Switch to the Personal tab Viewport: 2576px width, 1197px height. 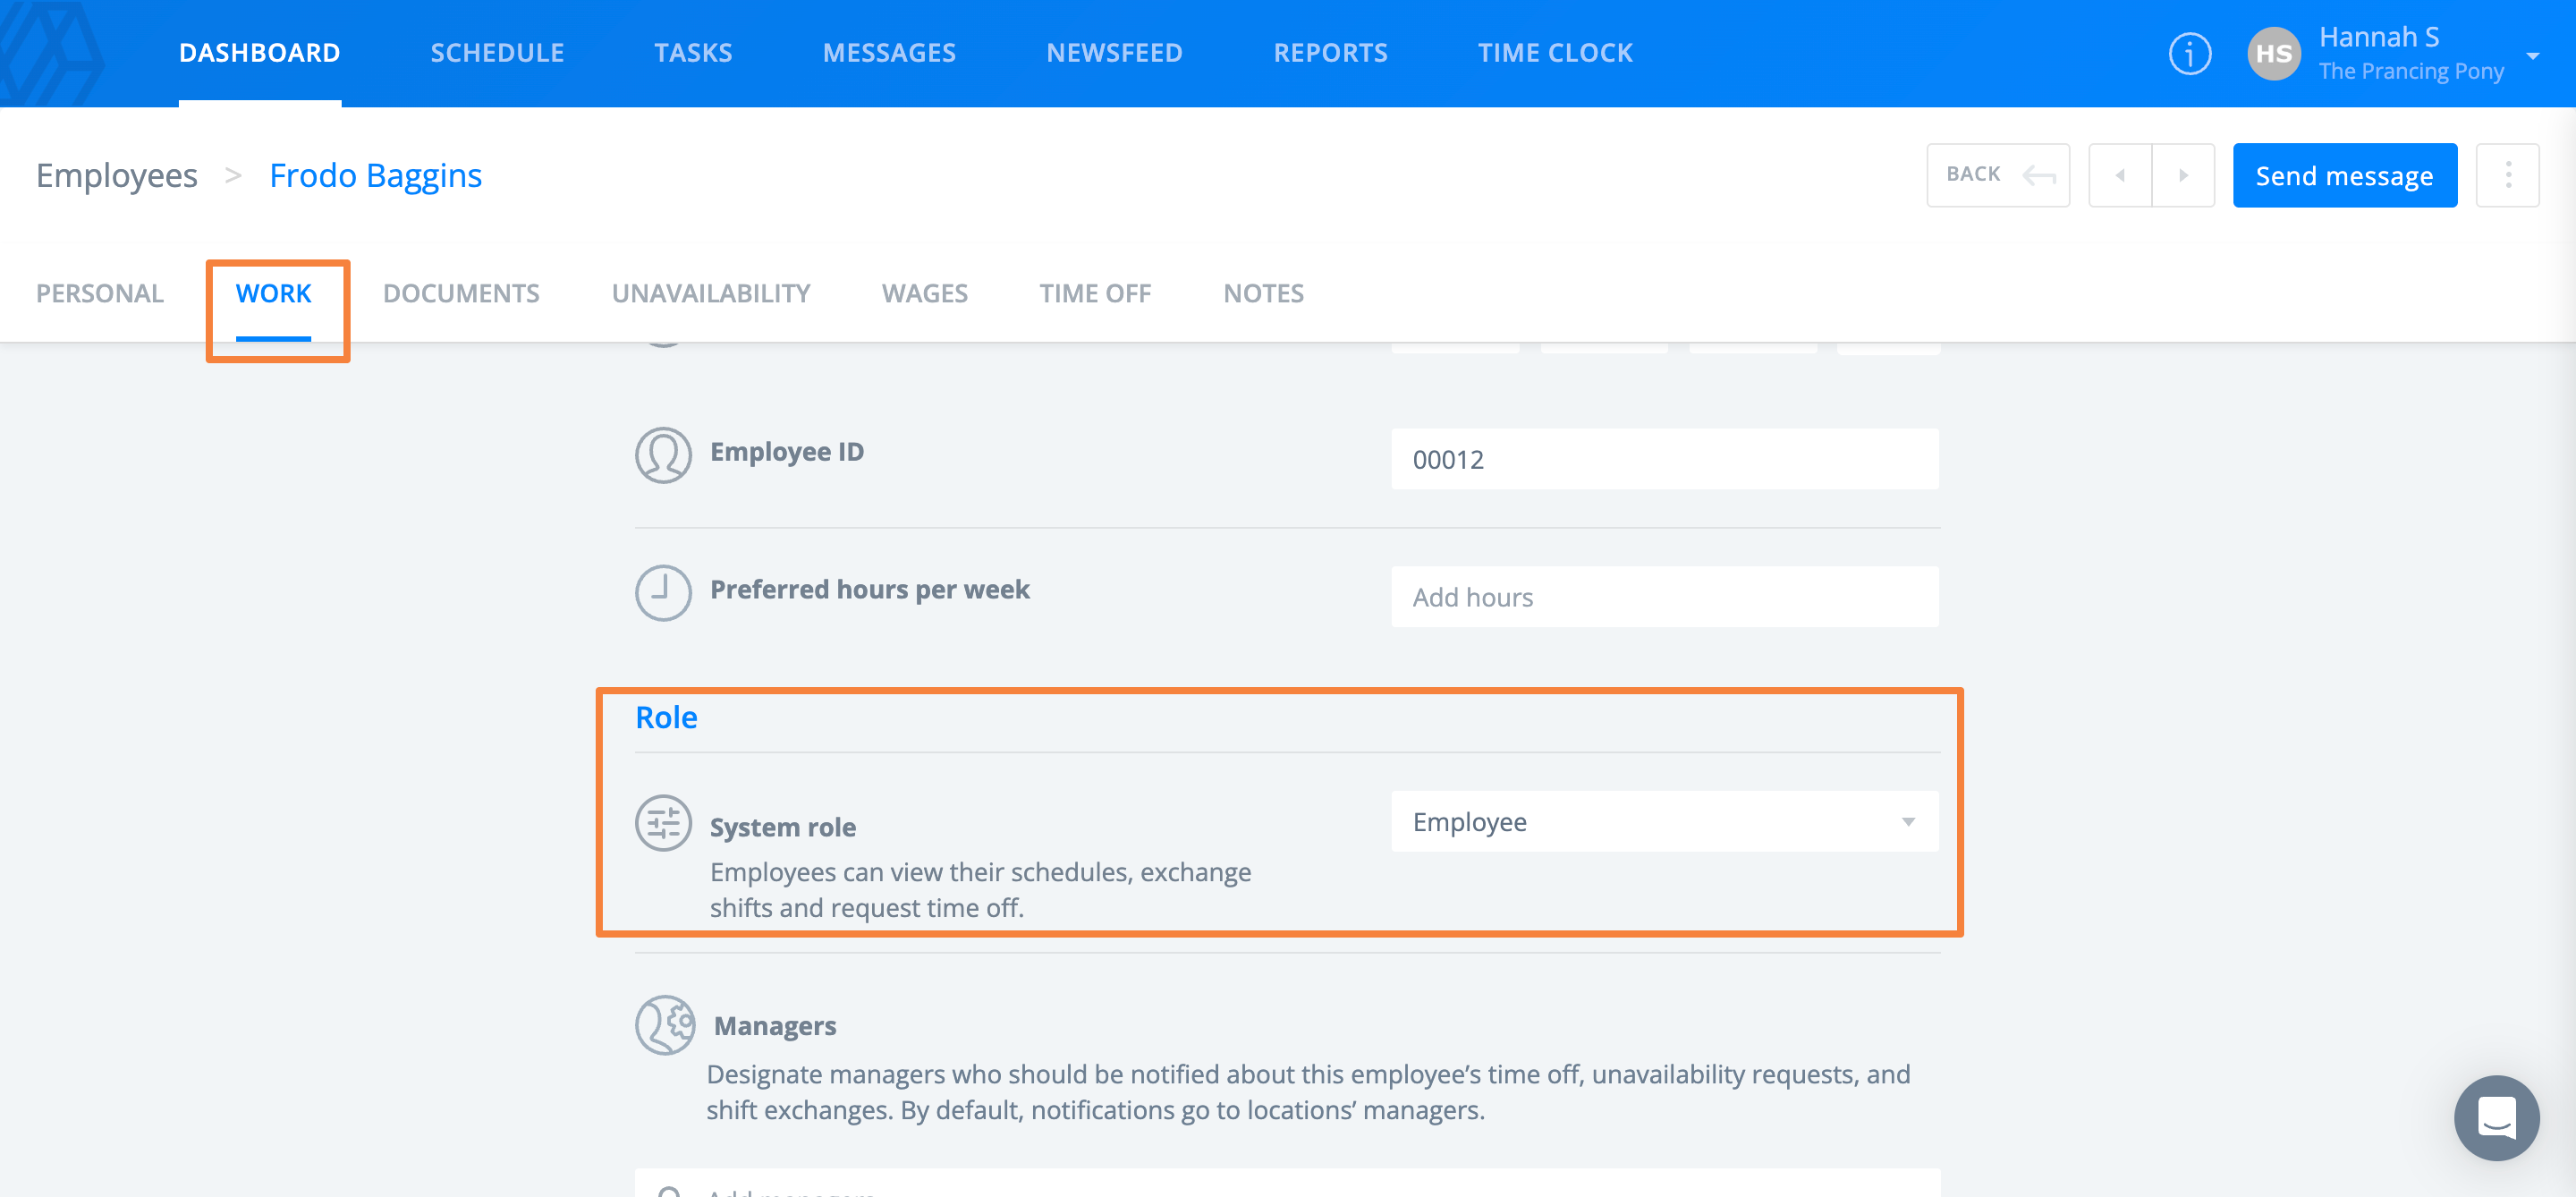[100, 293]
